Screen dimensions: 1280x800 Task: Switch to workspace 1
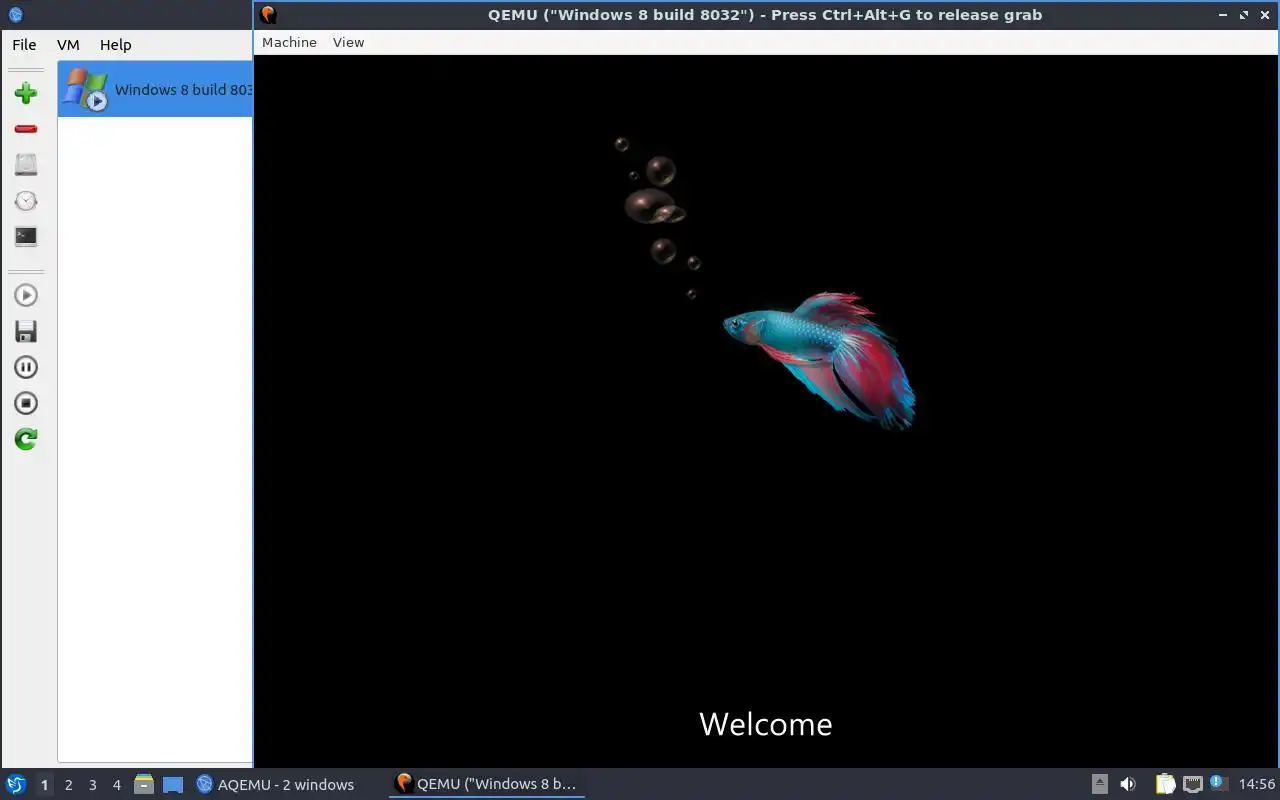[x=44, y=785]
